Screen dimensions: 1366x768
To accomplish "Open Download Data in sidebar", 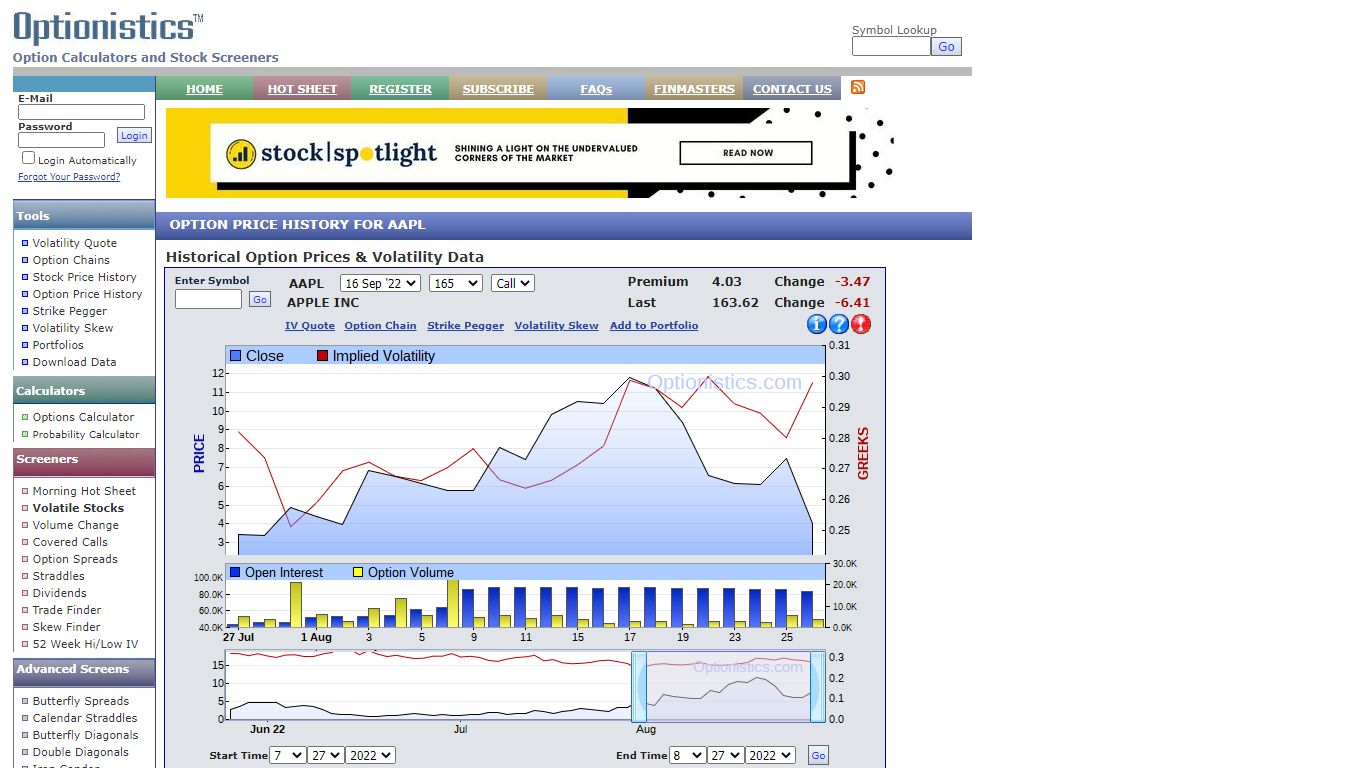I will click(74, 362).
